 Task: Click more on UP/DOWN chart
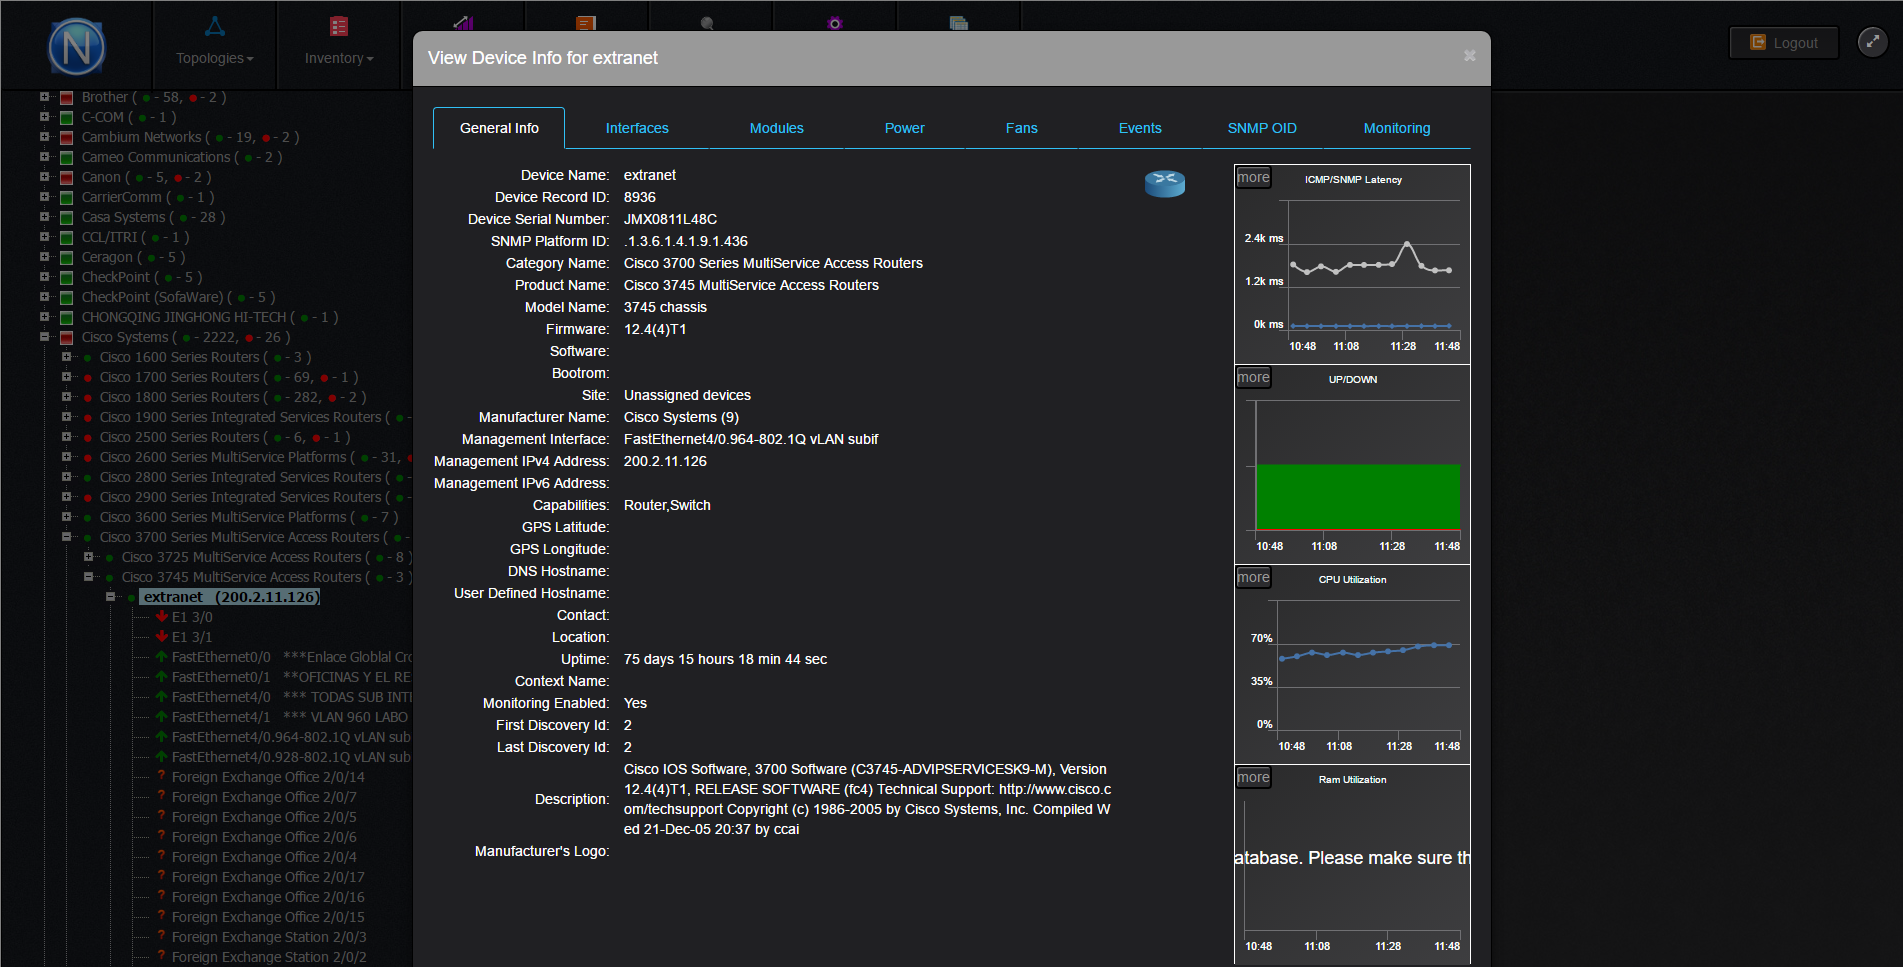tap(1253, 378)
